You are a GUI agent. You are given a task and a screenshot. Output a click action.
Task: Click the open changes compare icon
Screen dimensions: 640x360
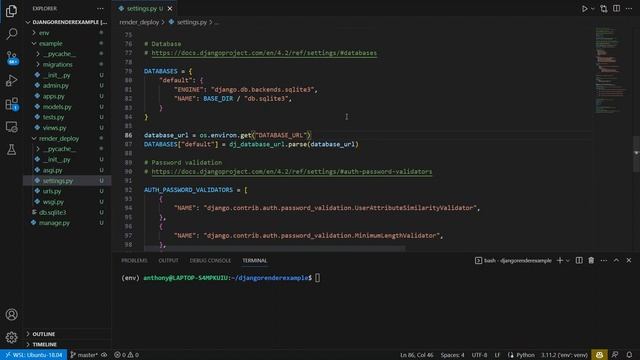pyautogui.click(x=604, y=9)
